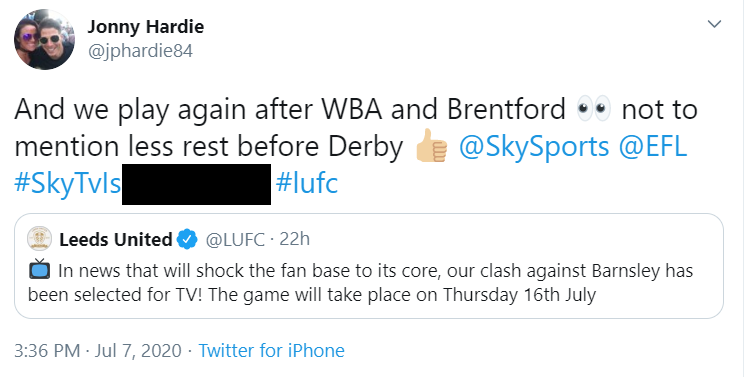Click the Leeds United crest avatar
This screenshot has width=745, height=377.
coord(39,239)
